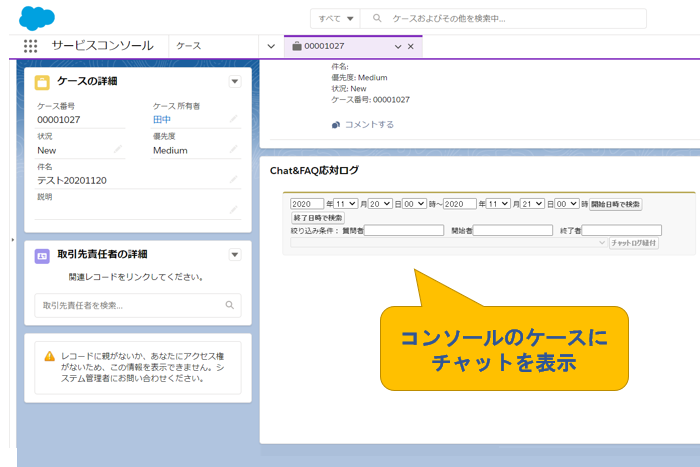Close the 00001027 tab
Viewport: 700px width, 467px height.
pyautogui.click(x=411, y=46)
